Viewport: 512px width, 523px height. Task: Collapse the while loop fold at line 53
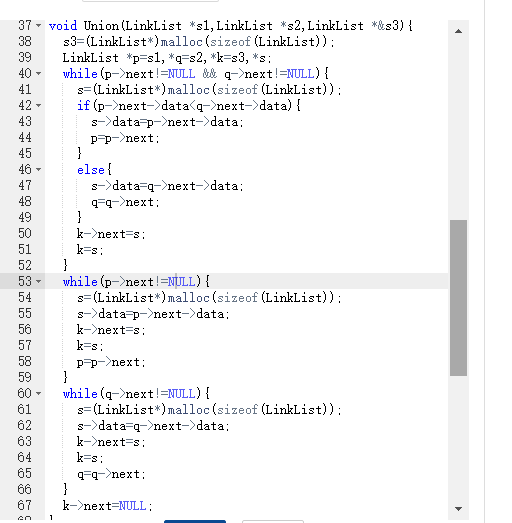click(39, 282)
